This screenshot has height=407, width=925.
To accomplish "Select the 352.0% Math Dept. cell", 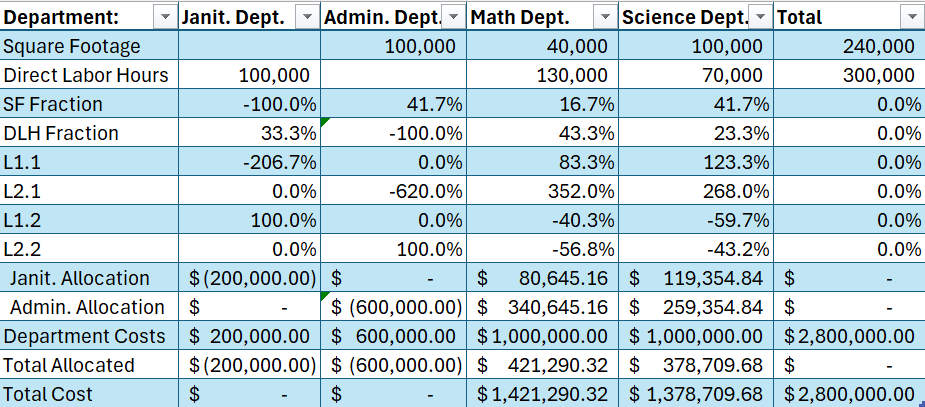I will coord(543,191).
